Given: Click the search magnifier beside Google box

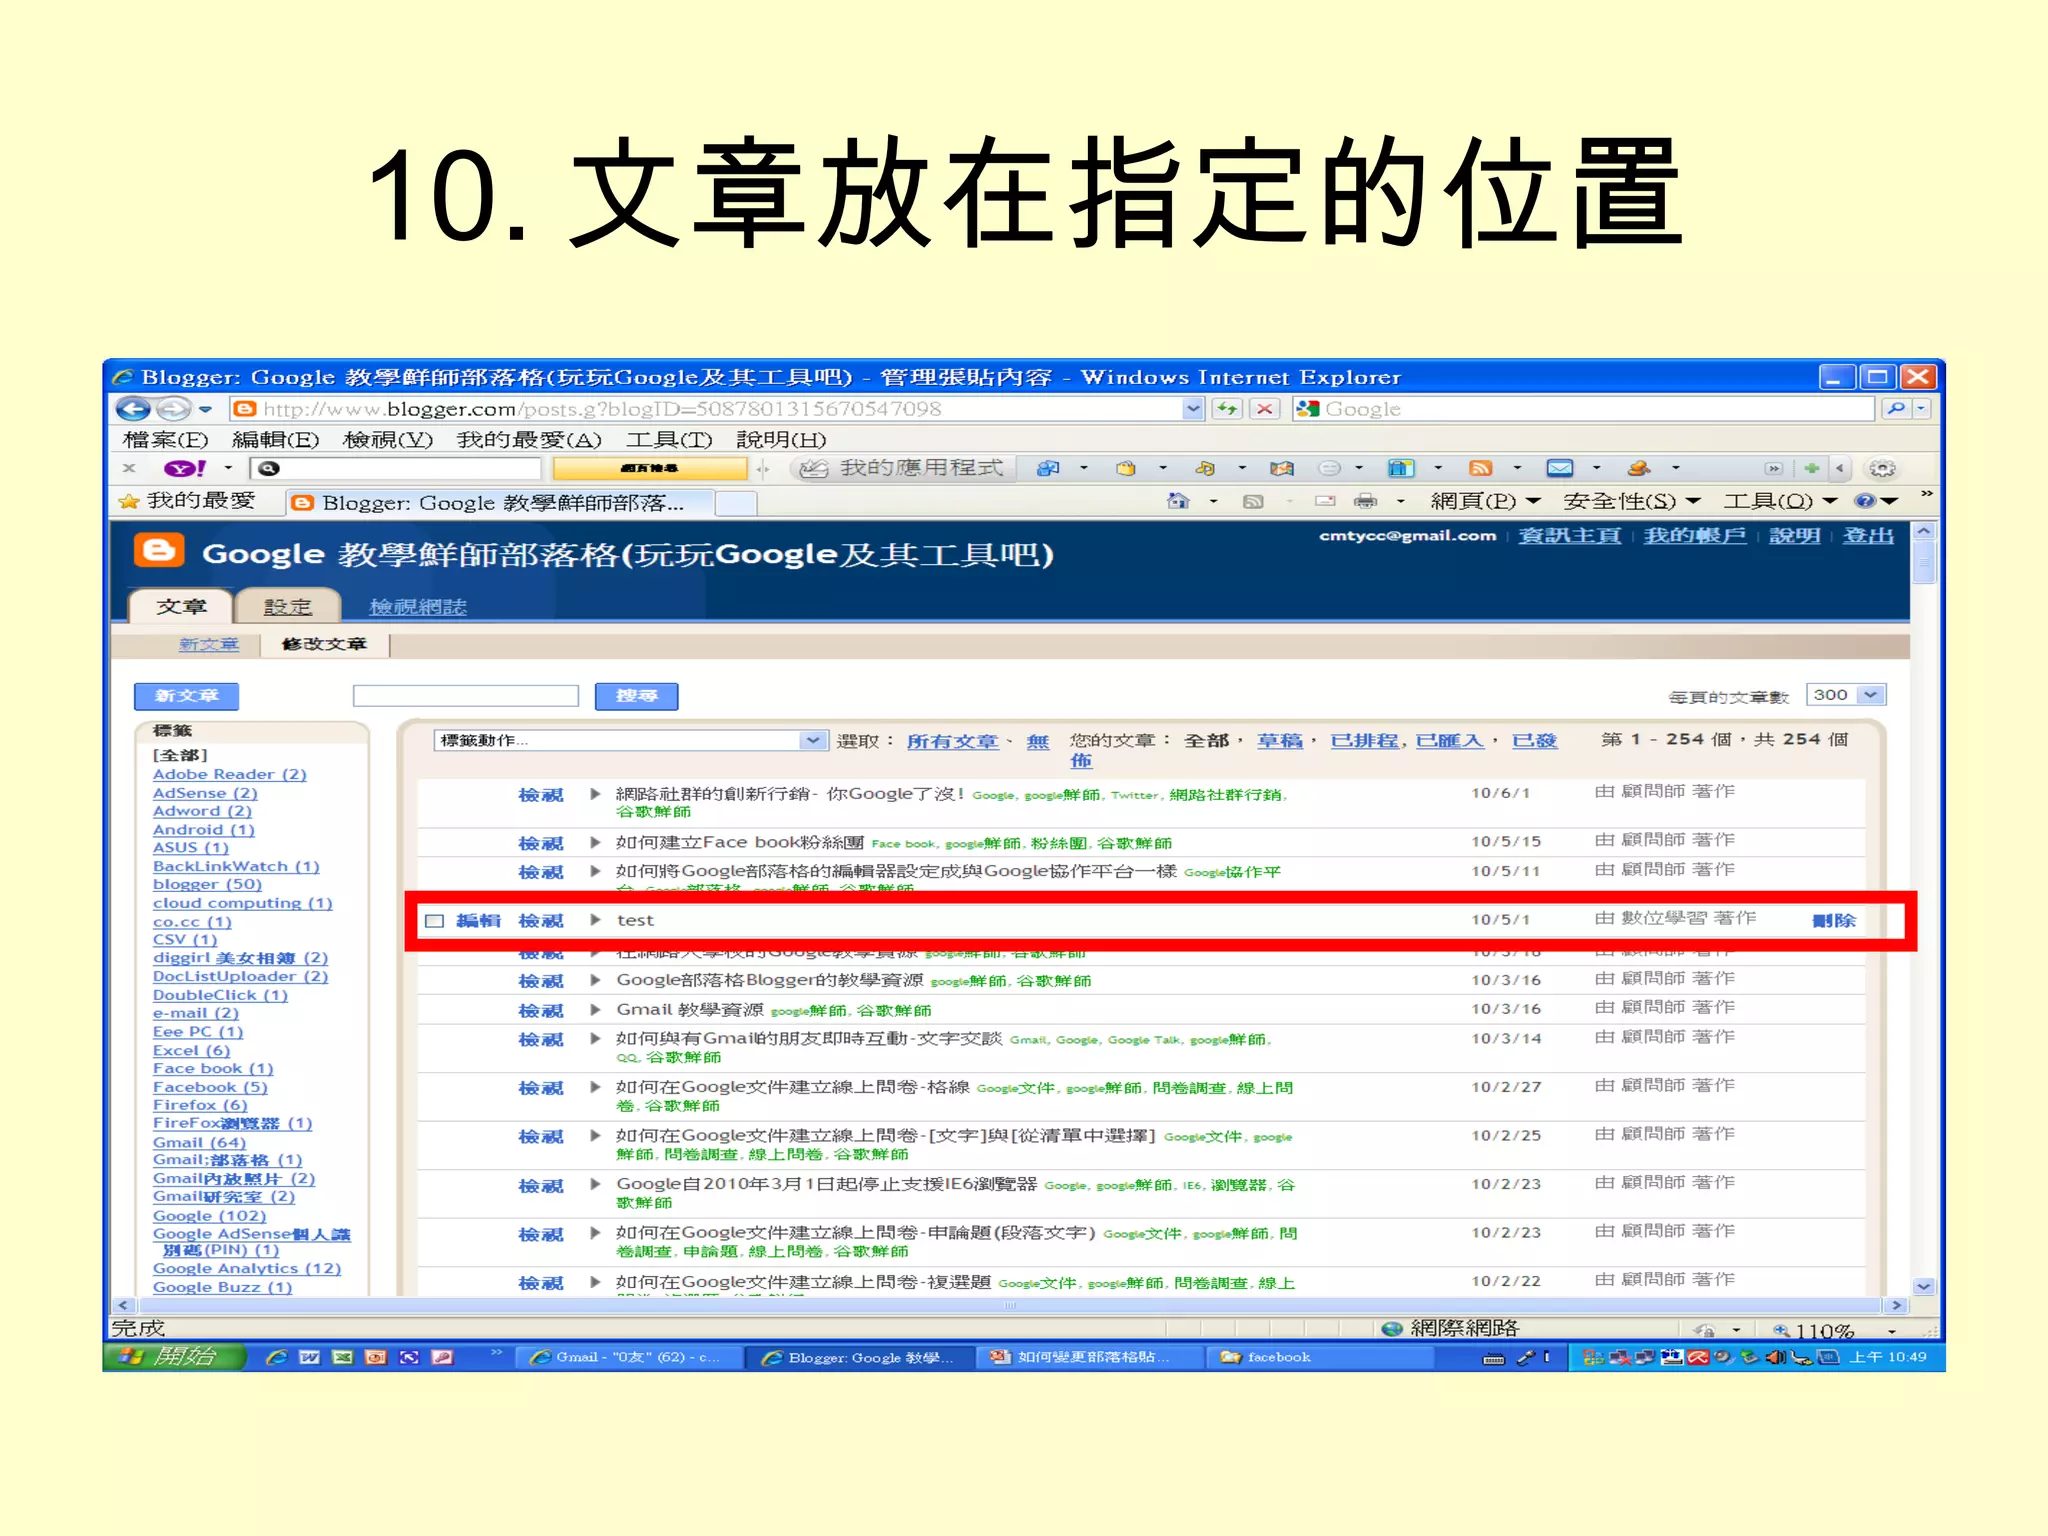Looking at the screenshot, I should [x=1896, y=409].
